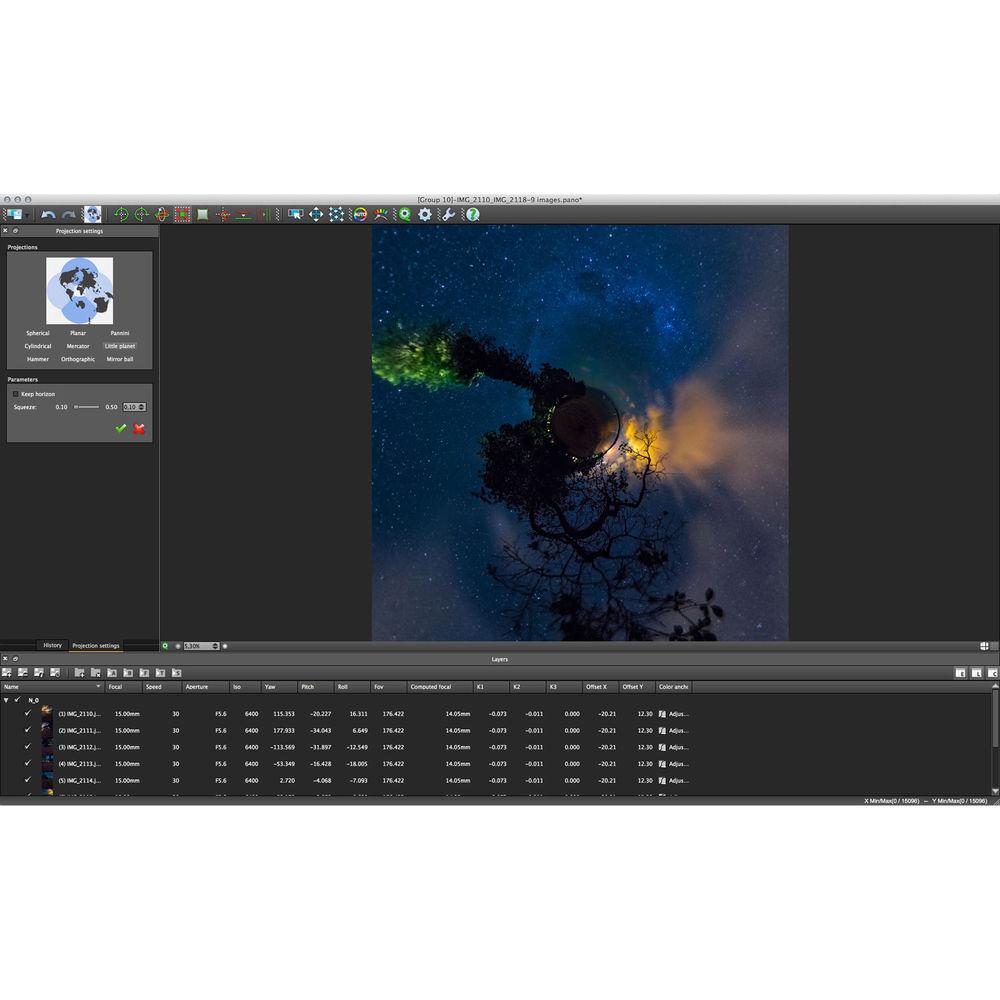
Task: Open the Name column dropdown arrow
Action: (98, 687)
